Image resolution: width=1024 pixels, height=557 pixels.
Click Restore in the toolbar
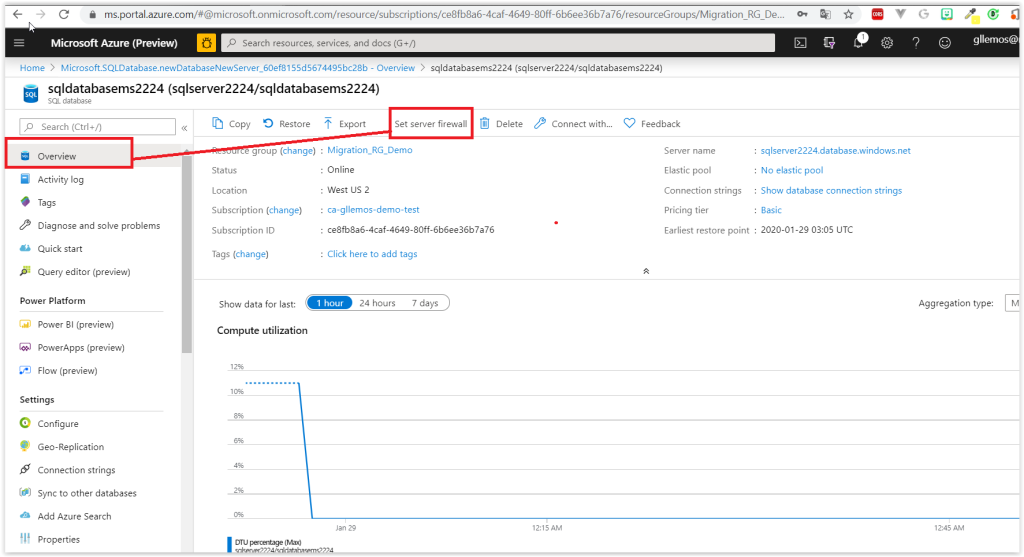pos(287,123)
